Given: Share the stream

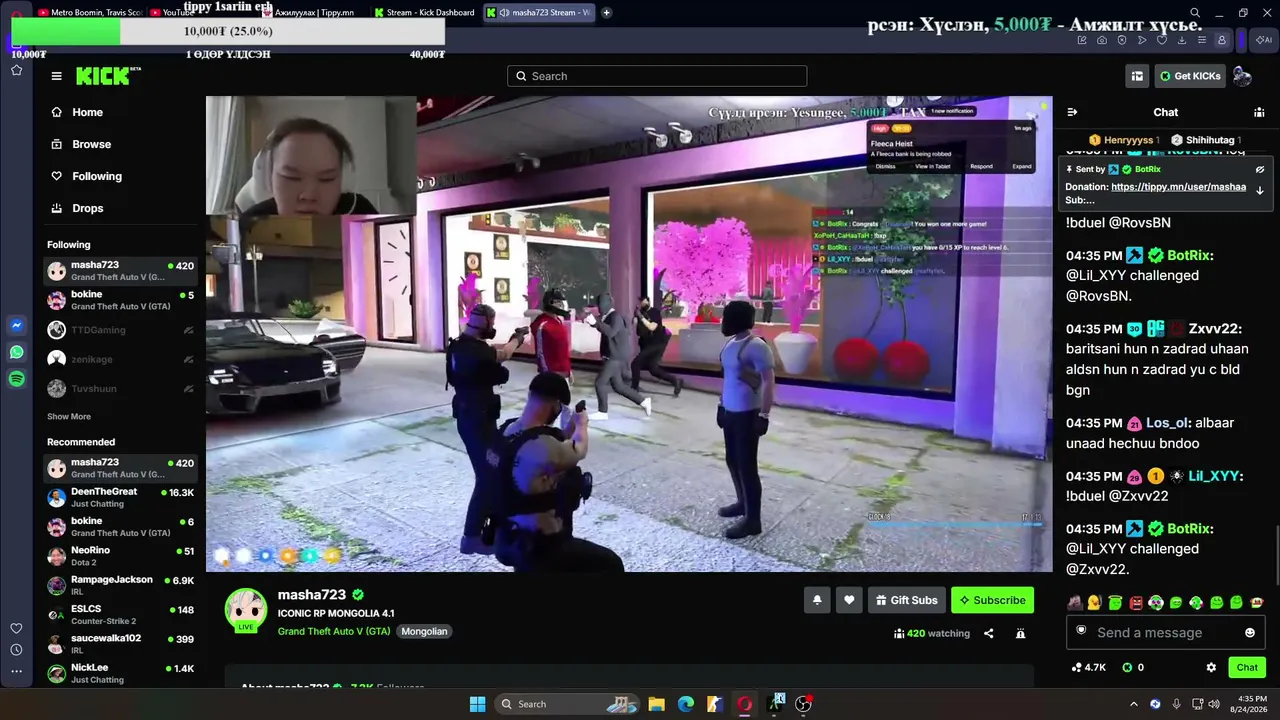Looking at the screenshot, I should pyautogui.click(x=989, y=633).
